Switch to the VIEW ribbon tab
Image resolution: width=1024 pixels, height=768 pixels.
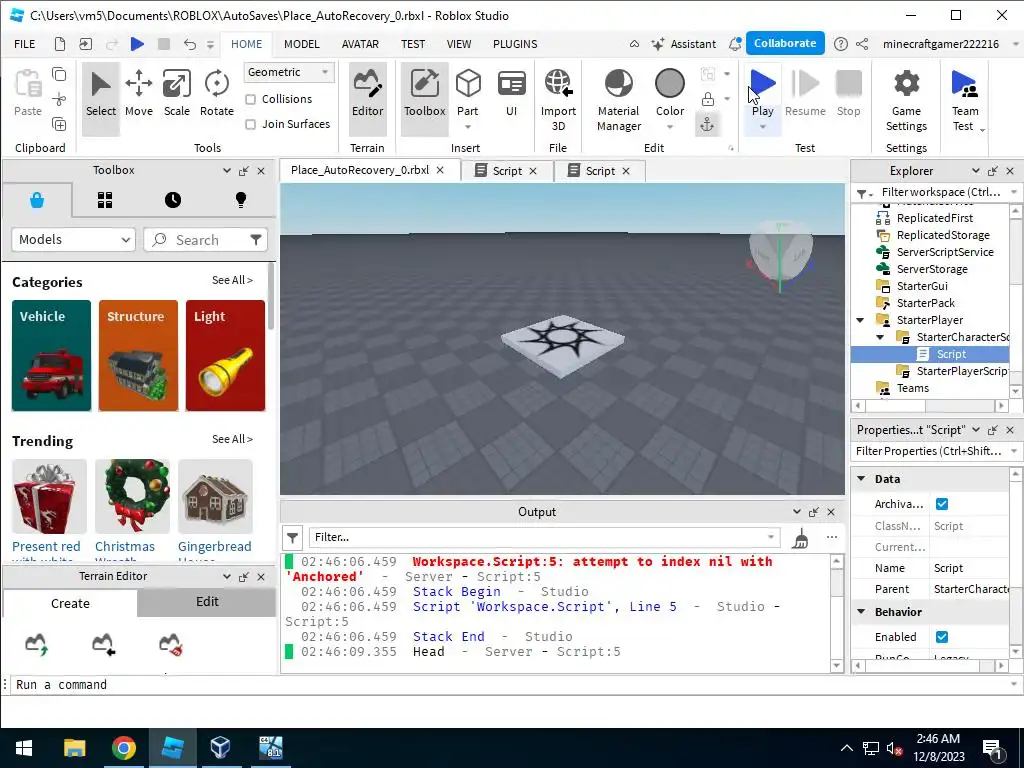[x=459, y=44]
